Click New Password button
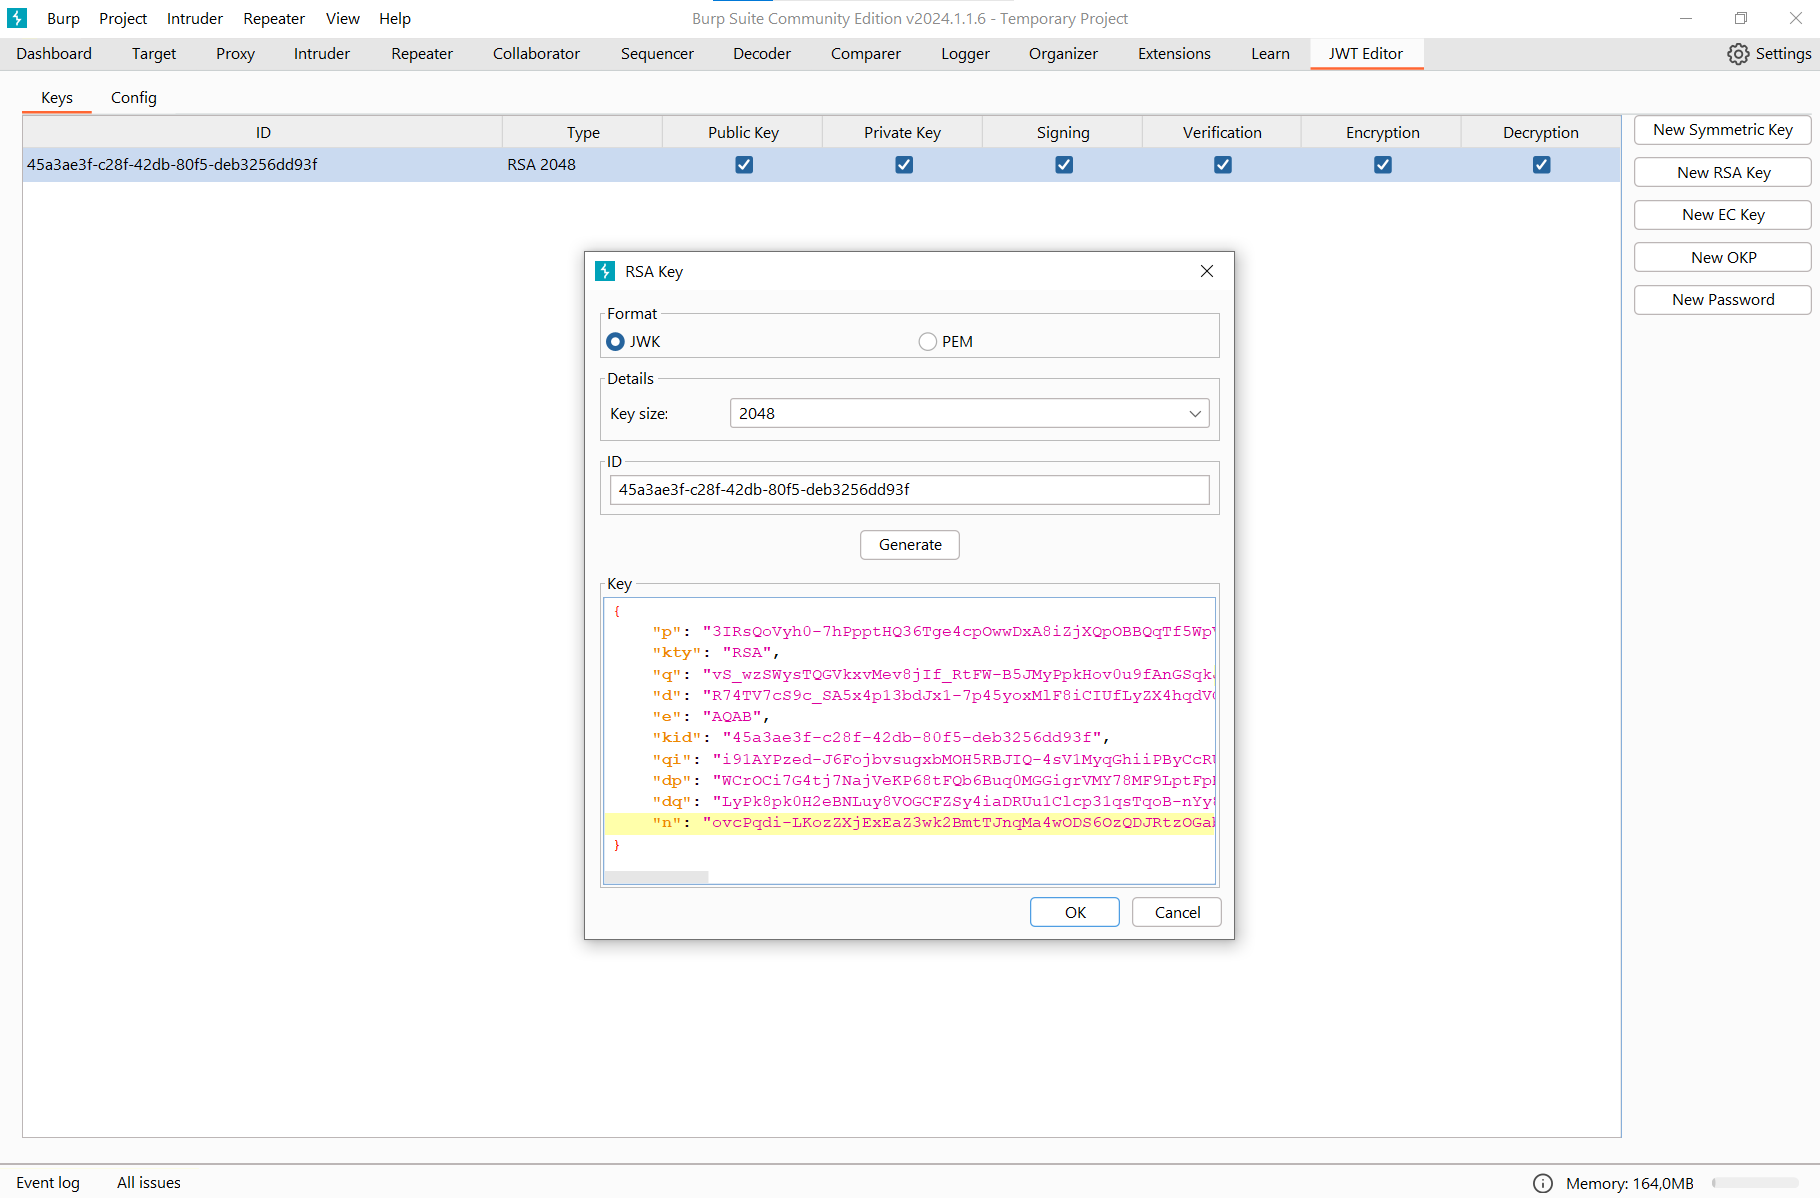The width and height of the screenshot is (1820, 1198). [x=1722, y=300]
